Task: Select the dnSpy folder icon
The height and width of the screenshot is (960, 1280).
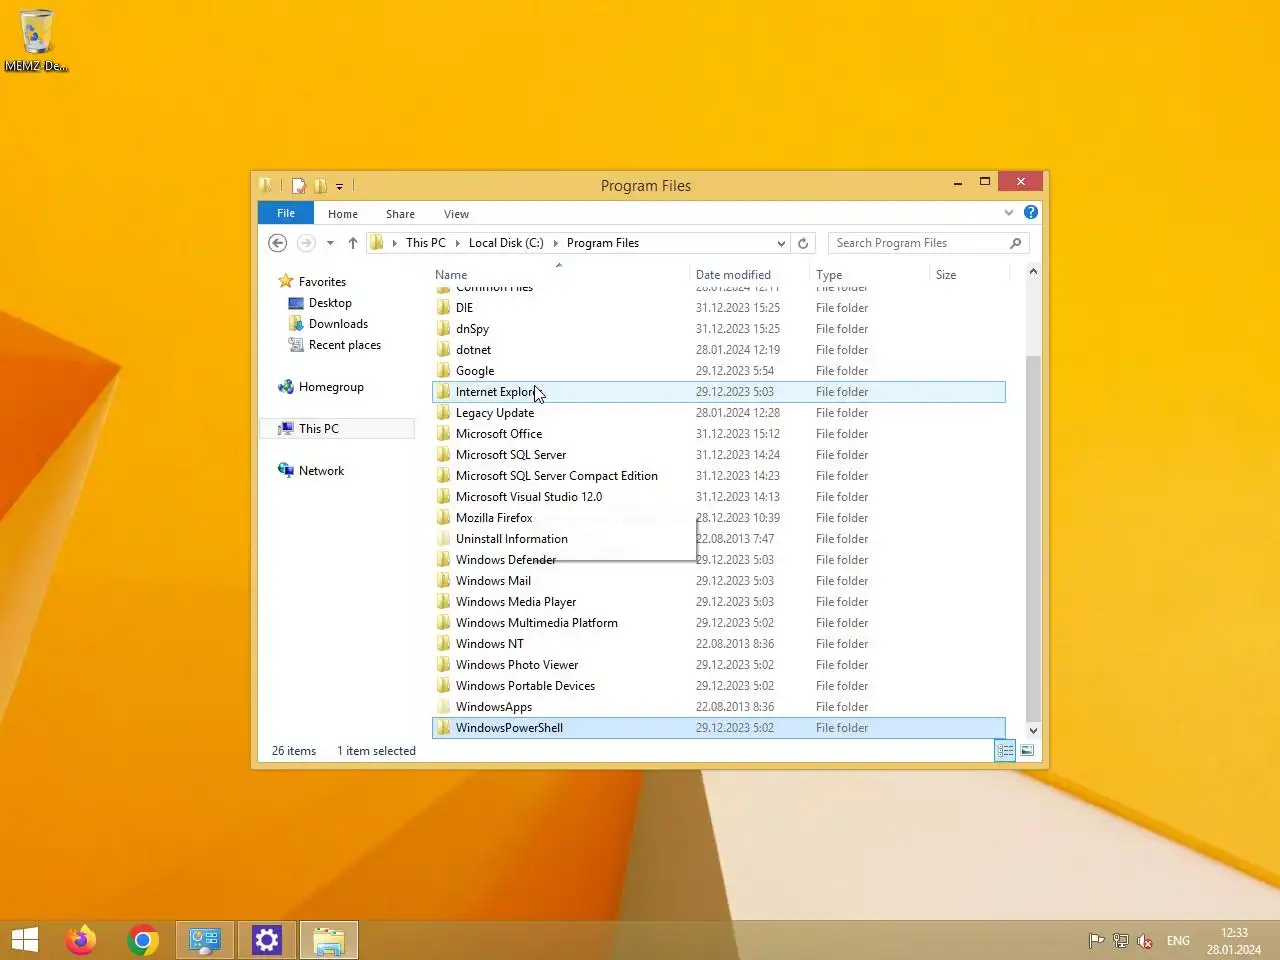Action: (x=444, y=329)
